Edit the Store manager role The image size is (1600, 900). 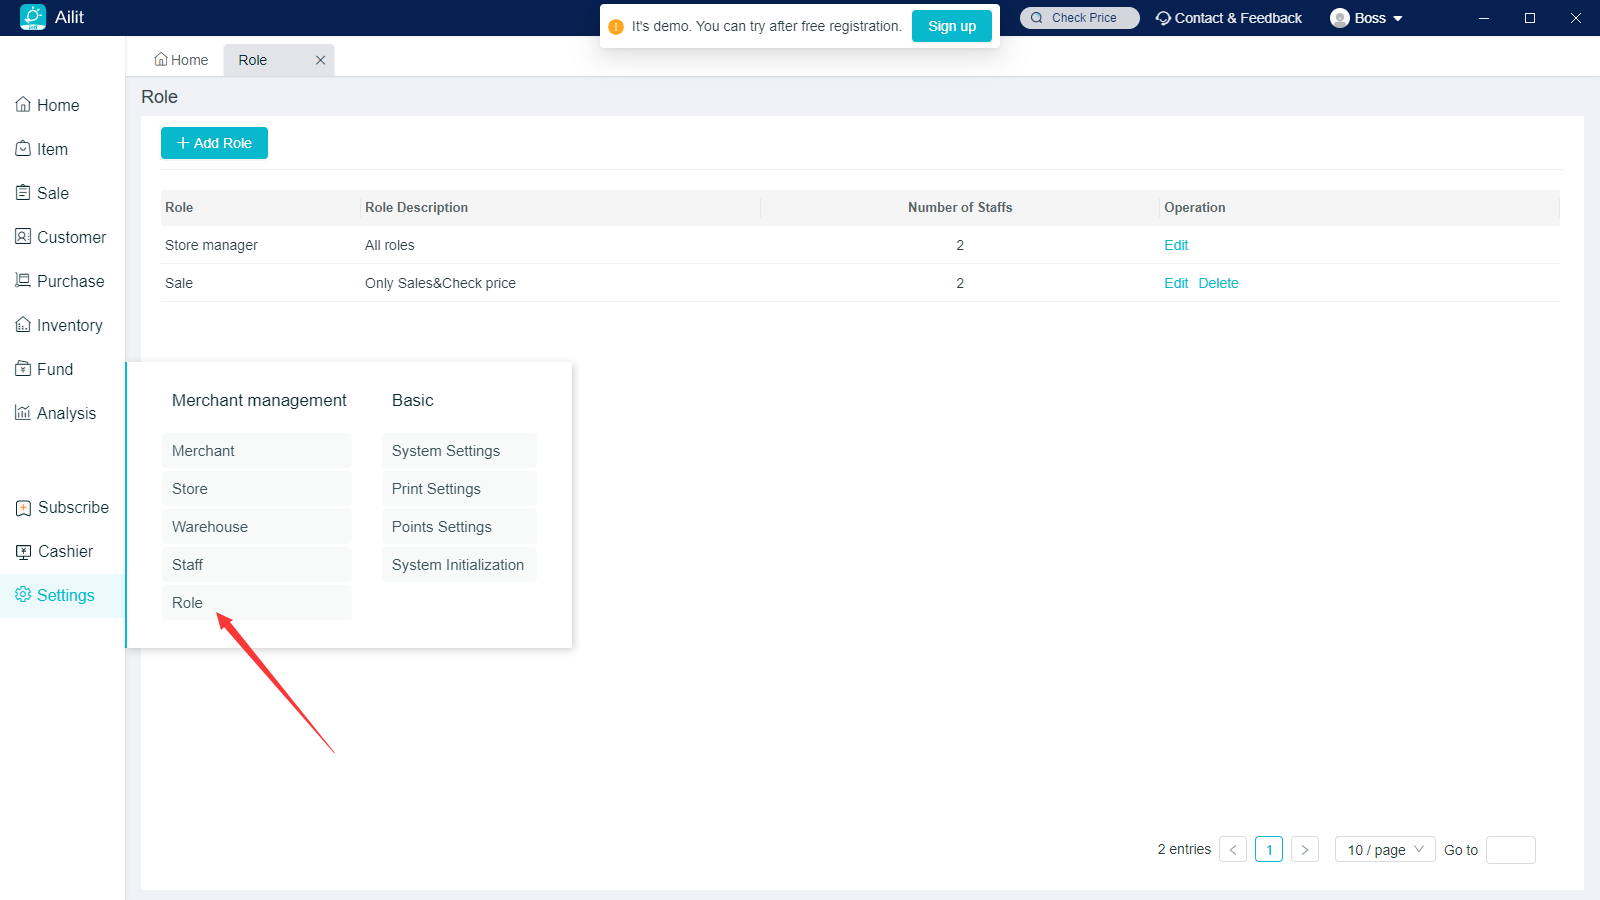click(x=1176, y=245)
